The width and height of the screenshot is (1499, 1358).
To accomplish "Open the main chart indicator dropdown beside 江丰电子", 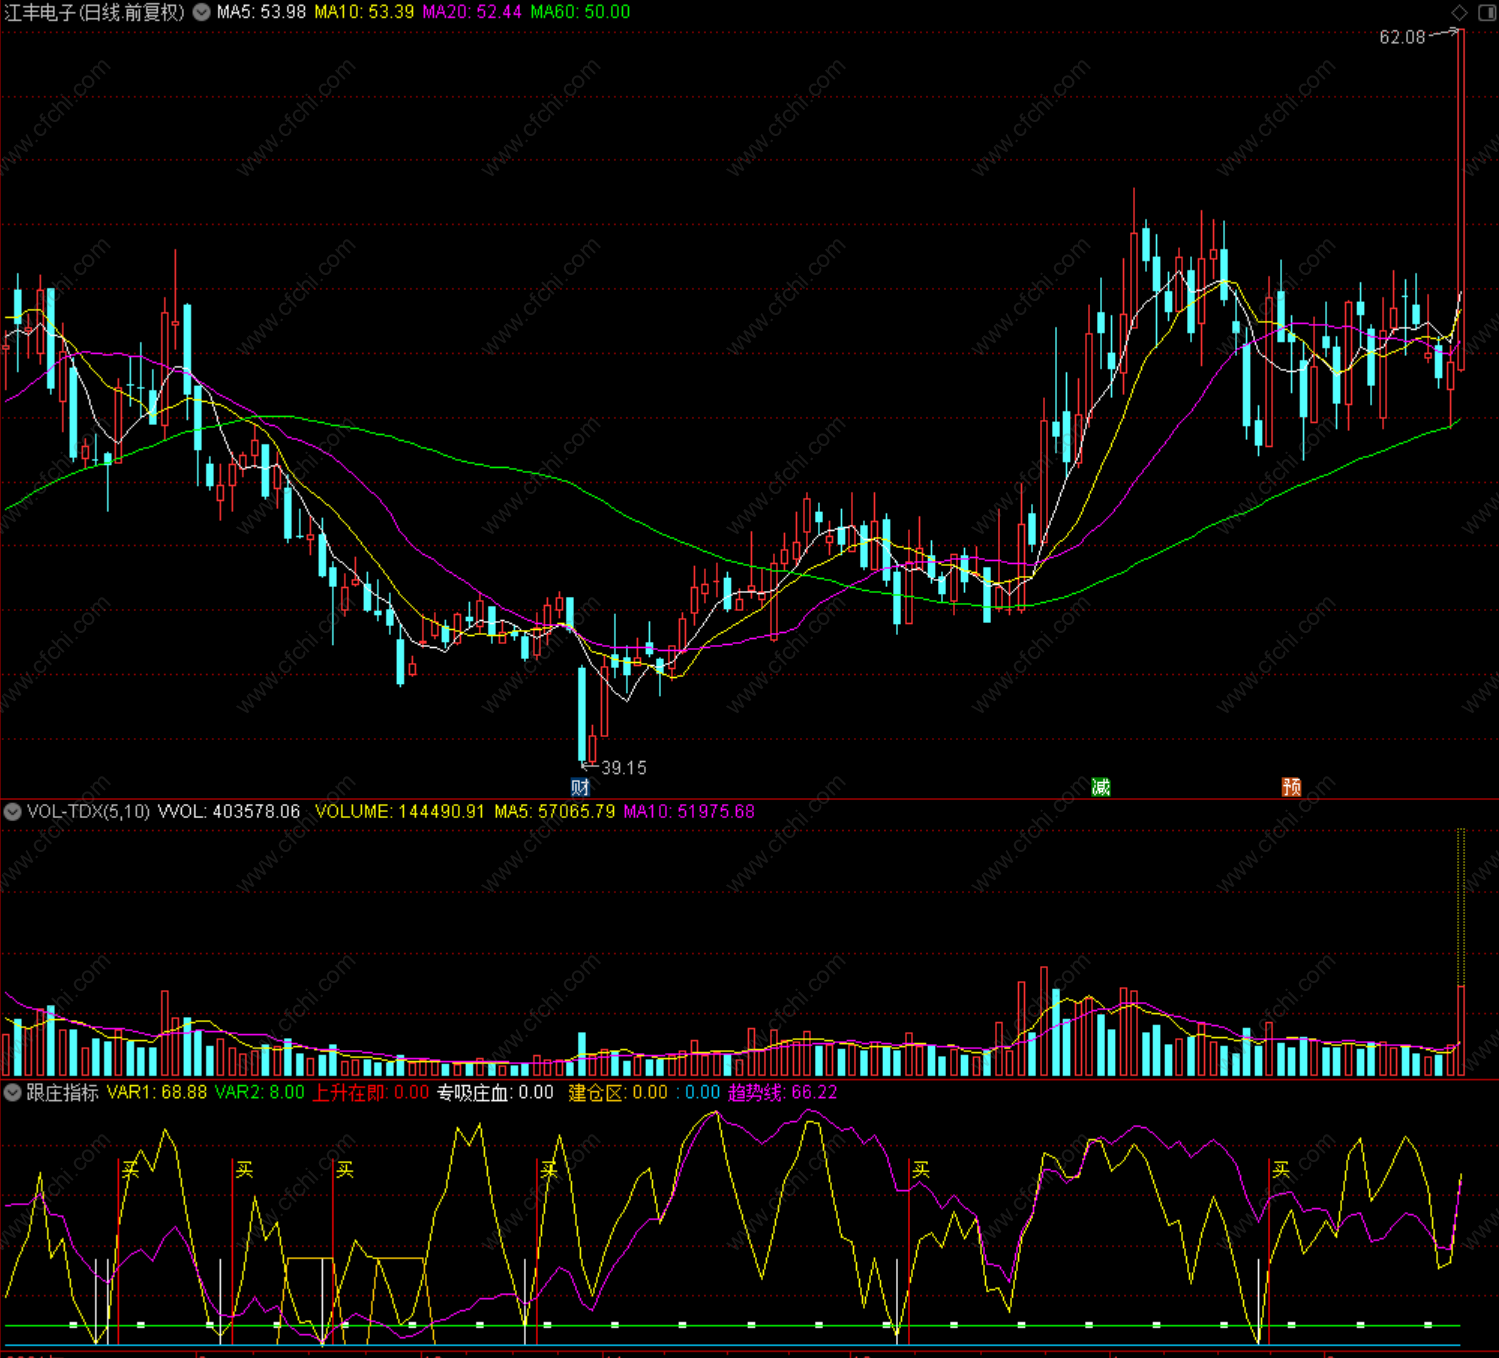I will tap(201, 12).
